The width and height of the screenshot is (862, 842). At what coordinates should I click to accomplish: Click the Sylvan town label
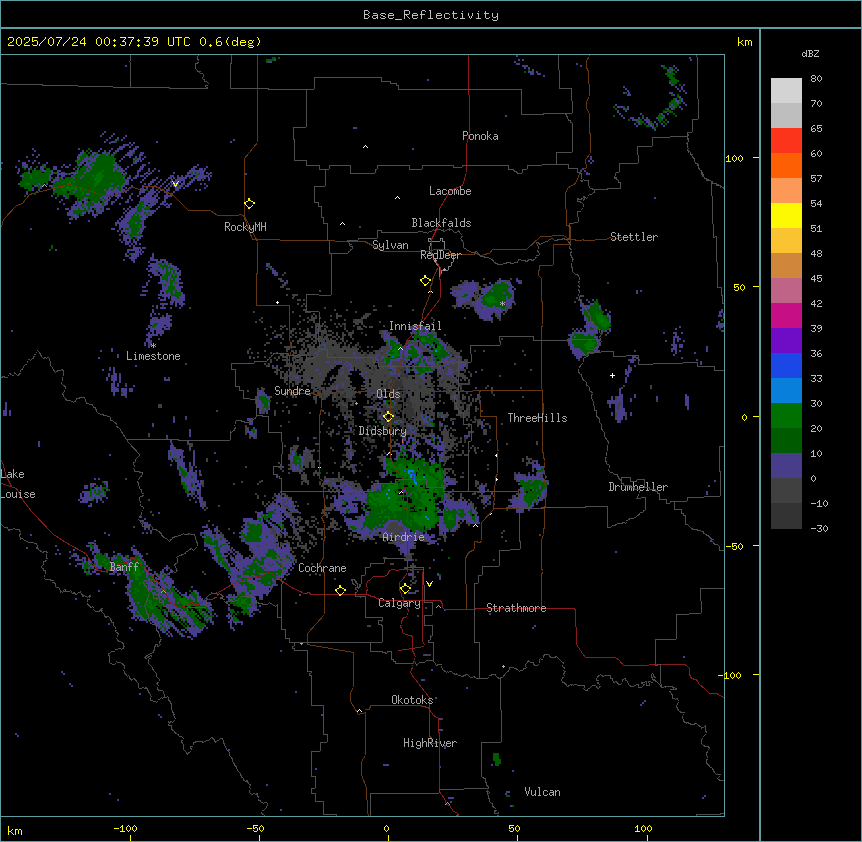click(x=390, y=245)
